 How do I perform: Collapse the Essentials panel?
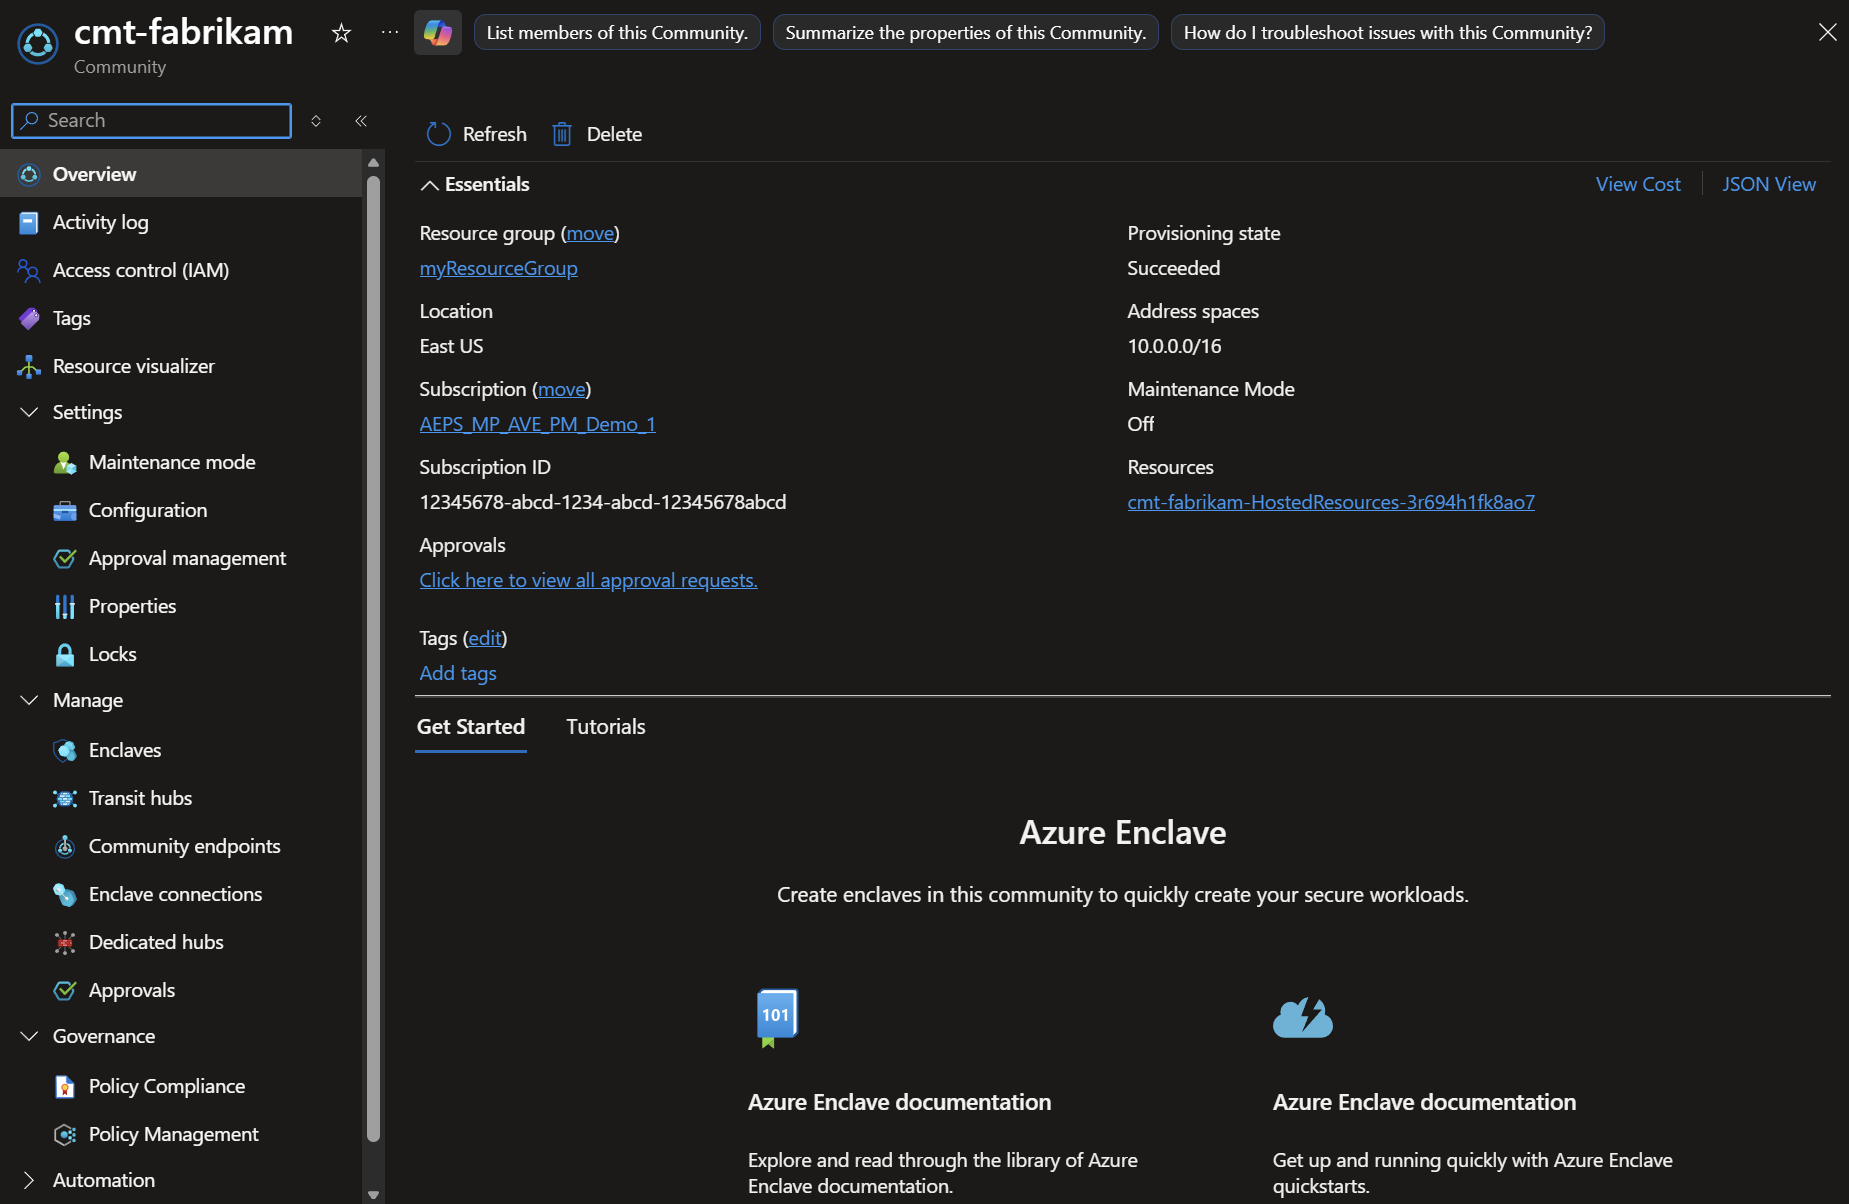coord(430,185)
